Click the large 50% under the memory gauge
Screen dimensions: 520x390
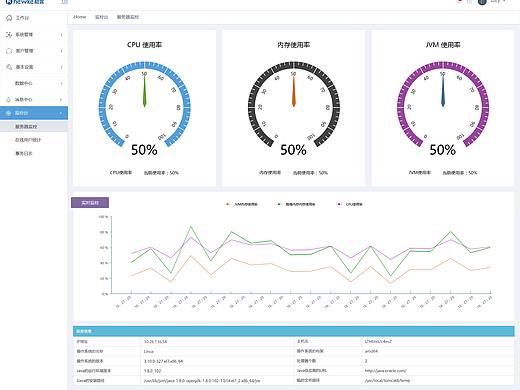(294, 150)
